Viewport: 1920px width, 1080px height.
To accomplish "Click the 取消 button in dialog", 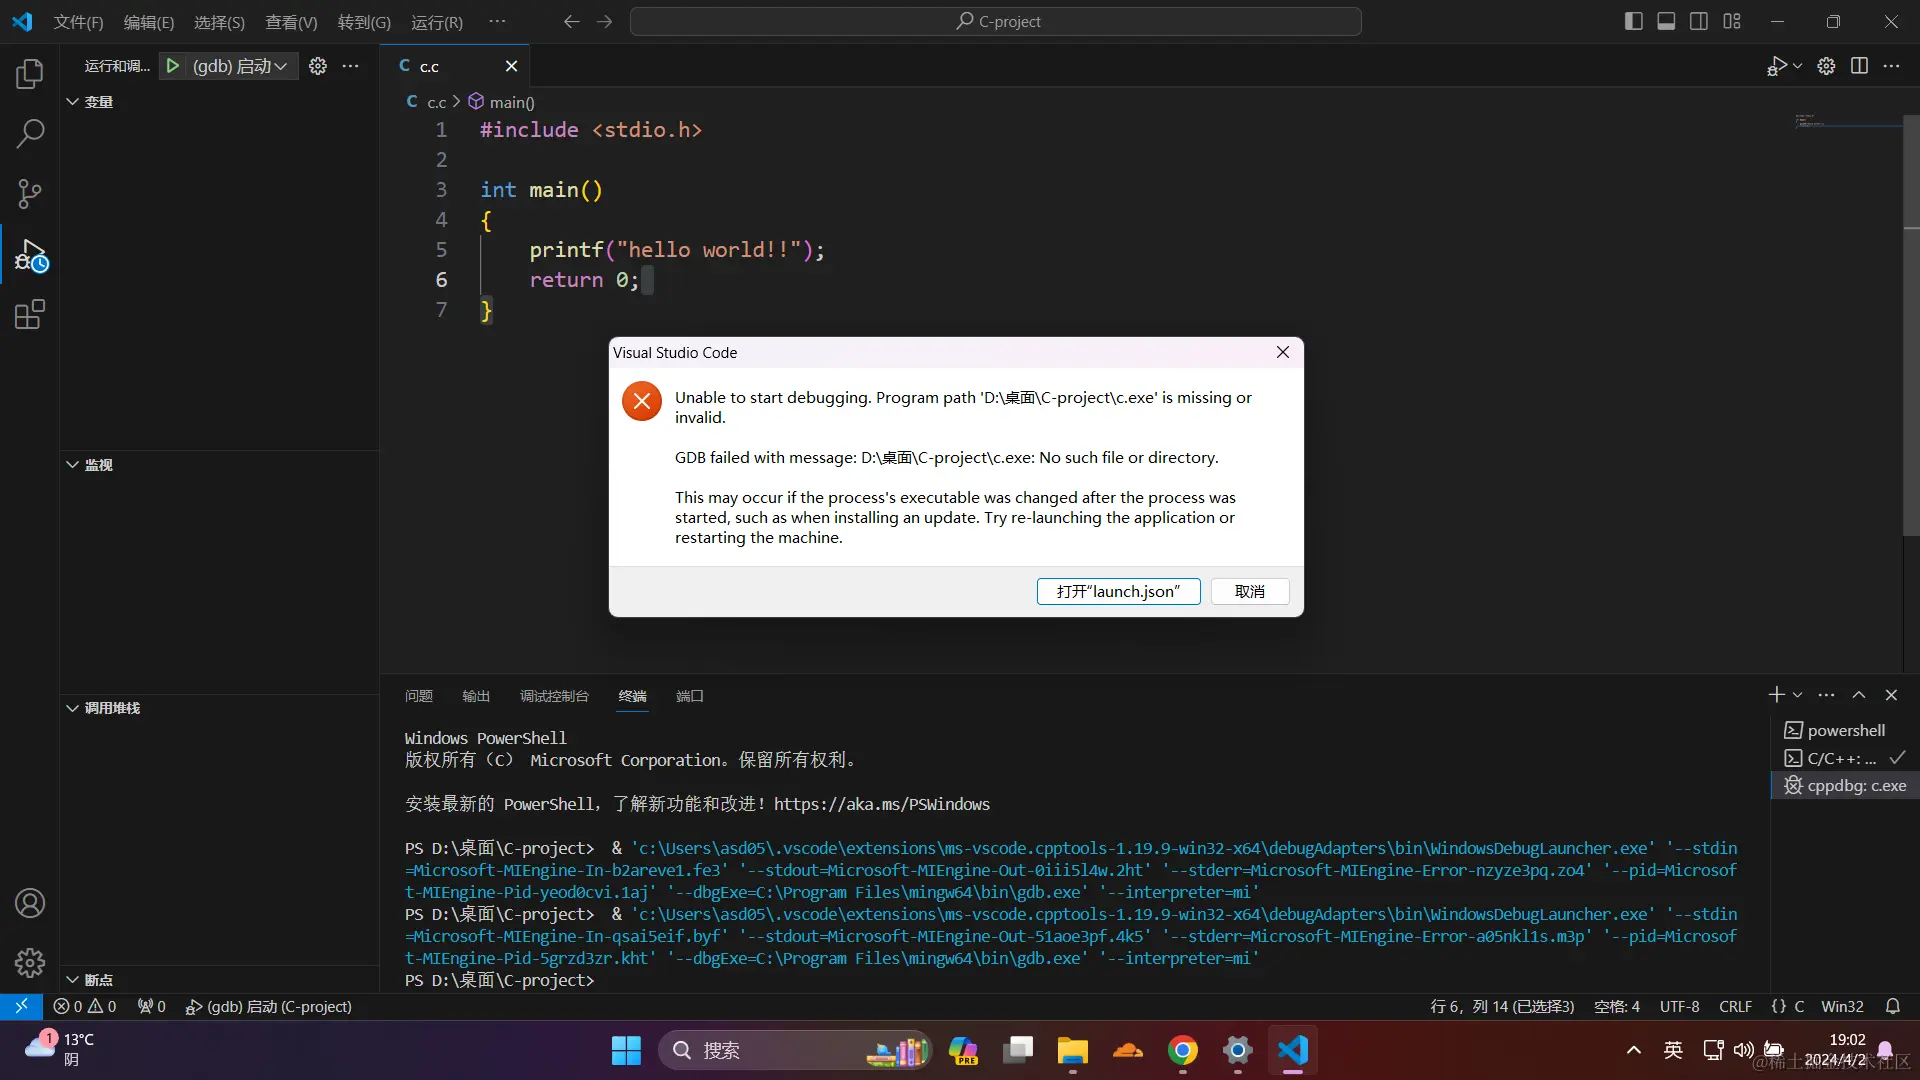I will (1249, 591).
